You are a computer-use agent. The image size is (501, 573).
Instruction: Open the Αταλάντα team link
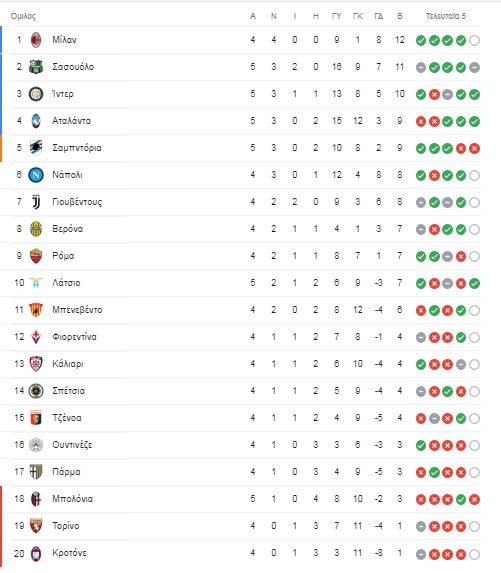71,121
